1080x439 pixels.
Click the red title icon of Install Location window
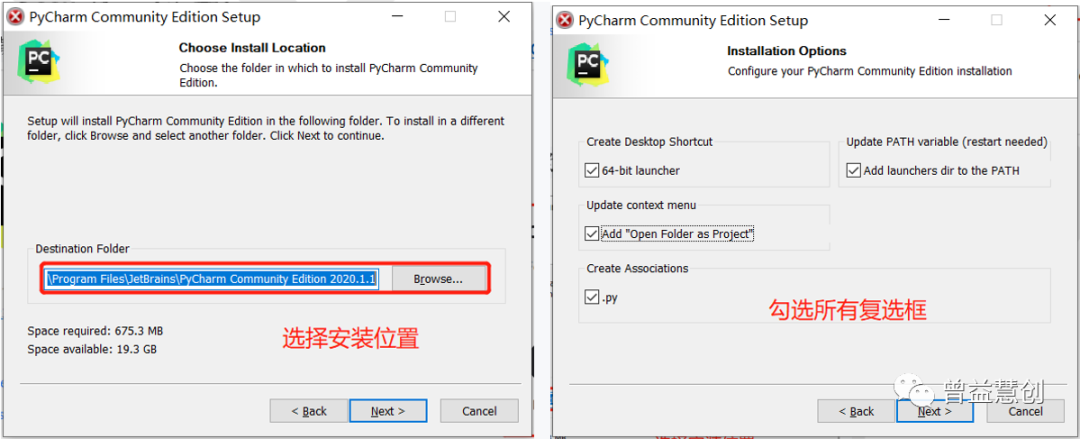click(x=14, y=17)
